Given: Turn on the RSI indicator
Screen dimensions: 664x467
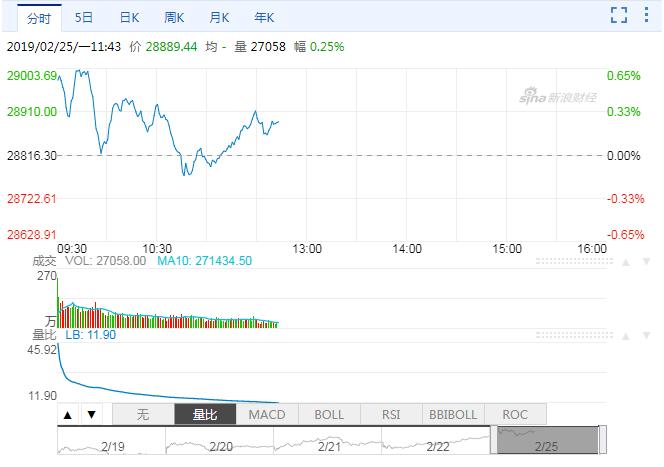Looking at the screenshot, I should (391, 414).
